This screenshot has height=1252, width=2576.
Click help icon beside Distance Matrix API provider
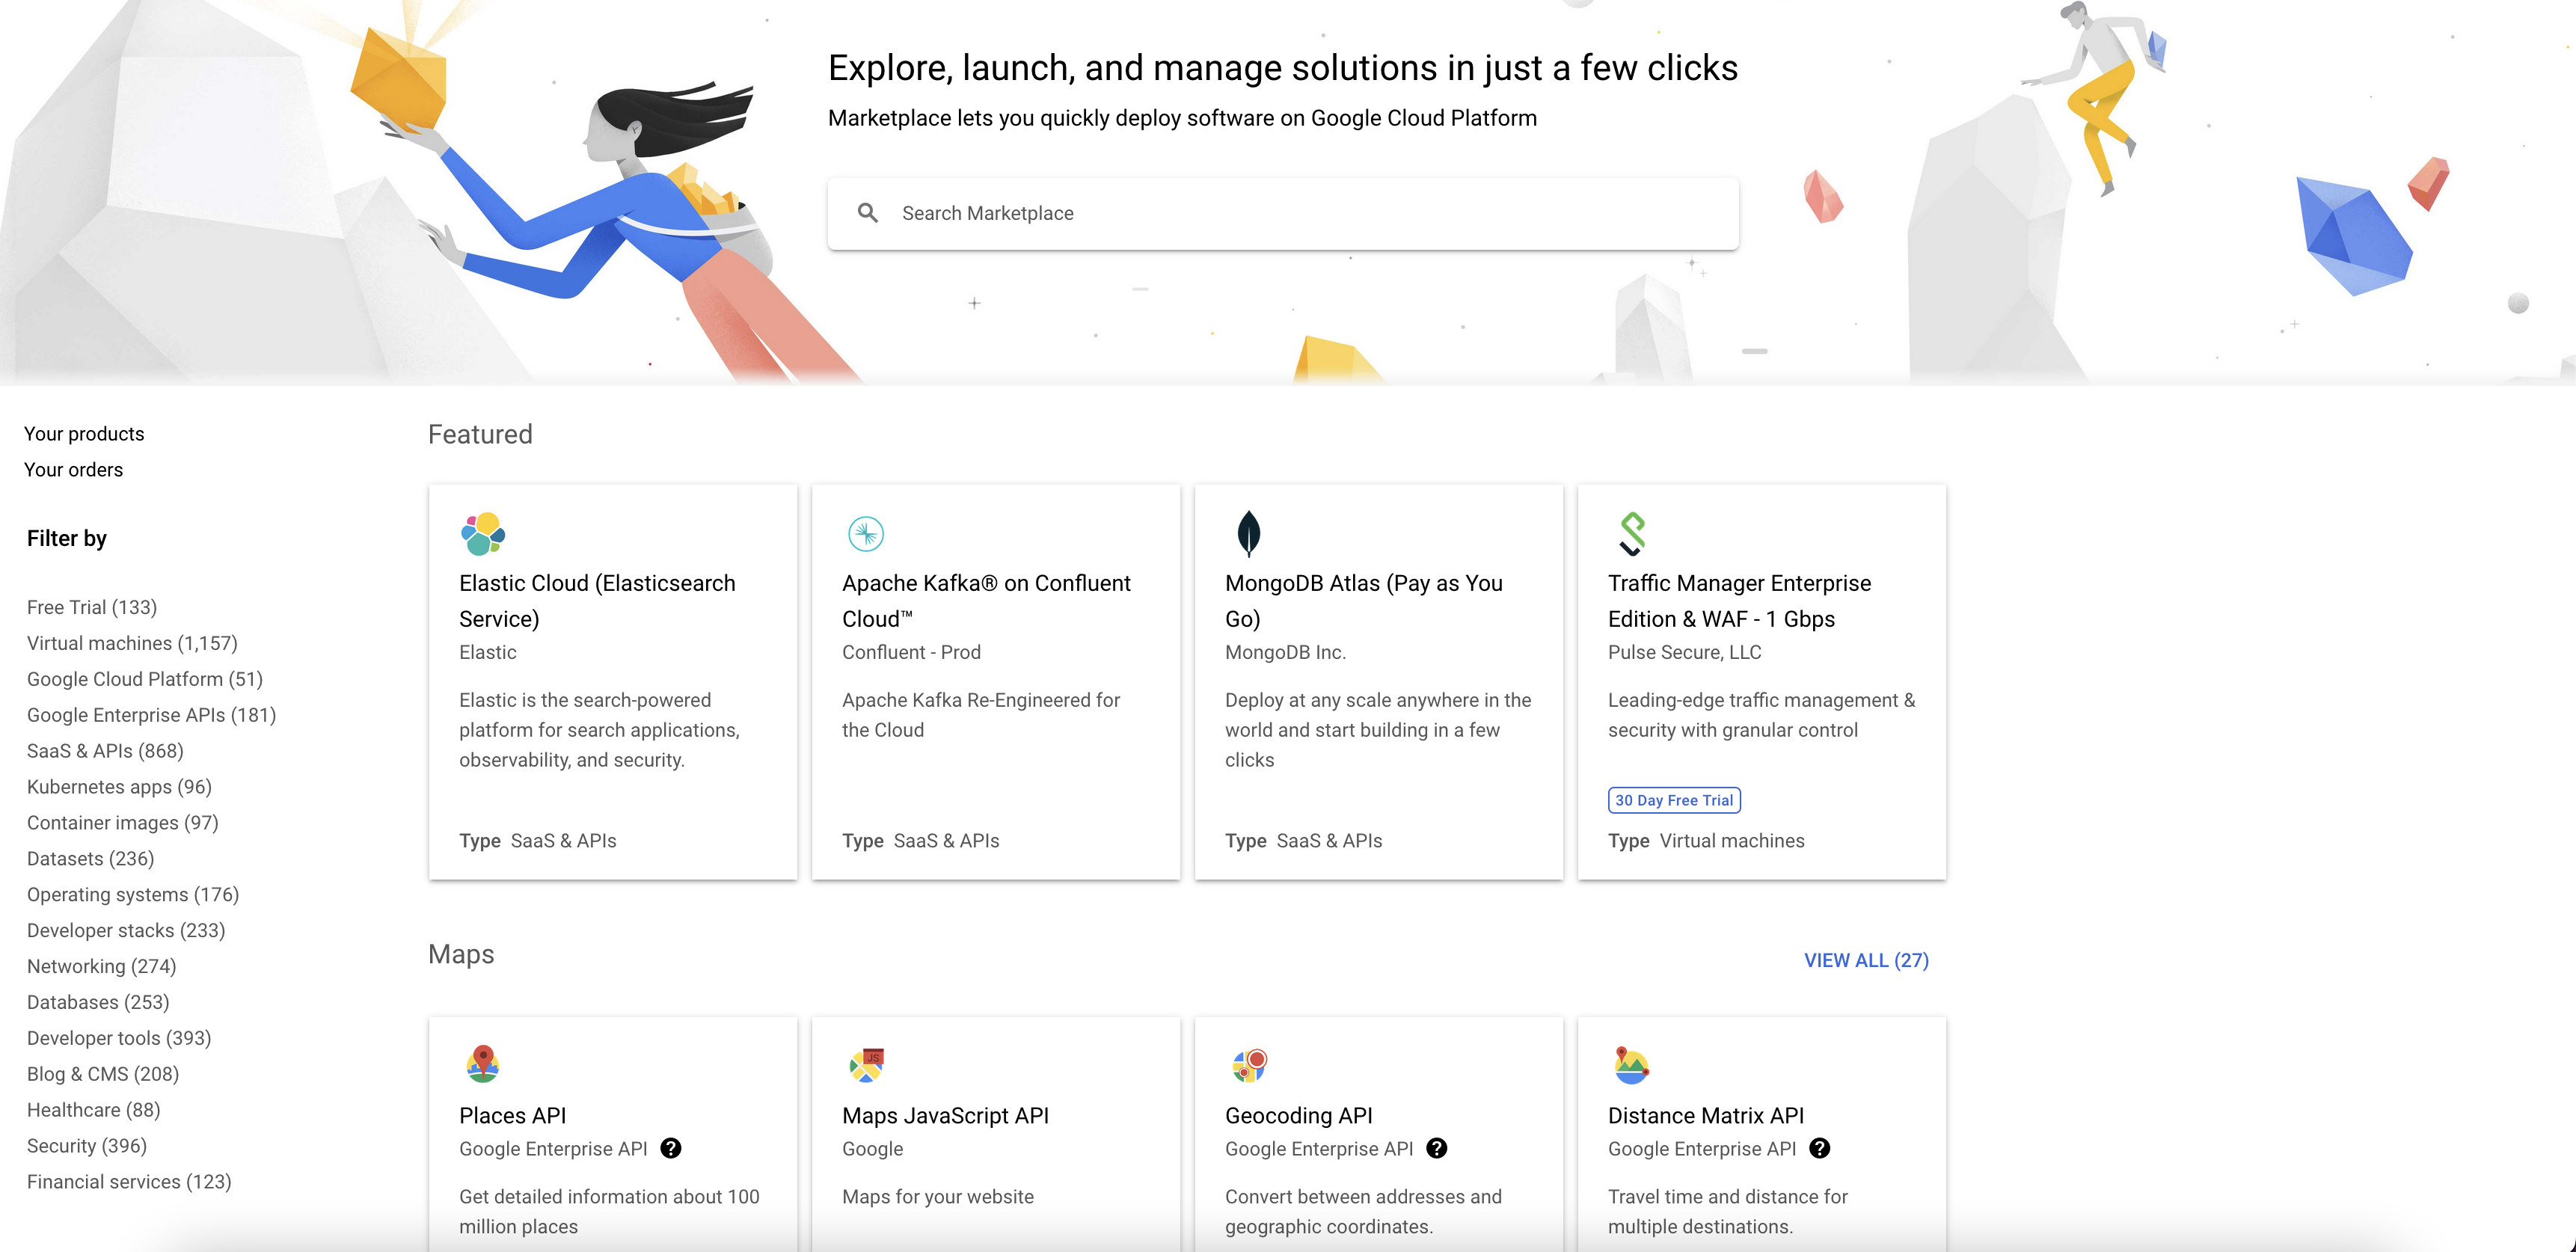pos(1819,1148)
